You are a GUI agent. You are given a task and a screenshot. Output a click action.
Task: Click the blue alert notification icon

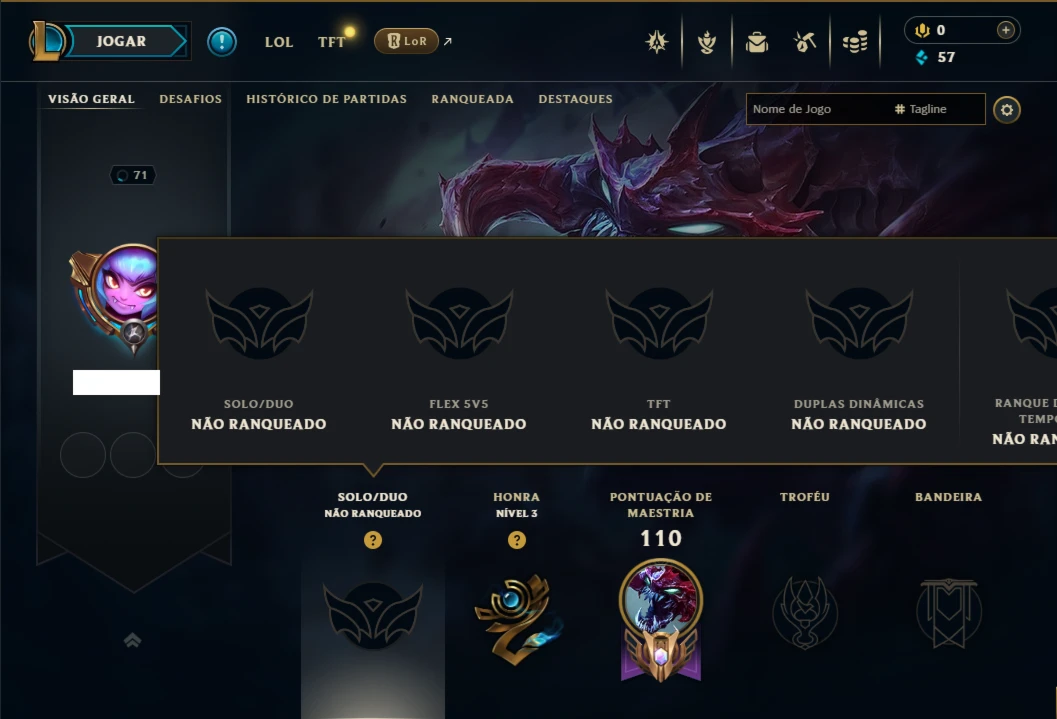coord(222,42)
